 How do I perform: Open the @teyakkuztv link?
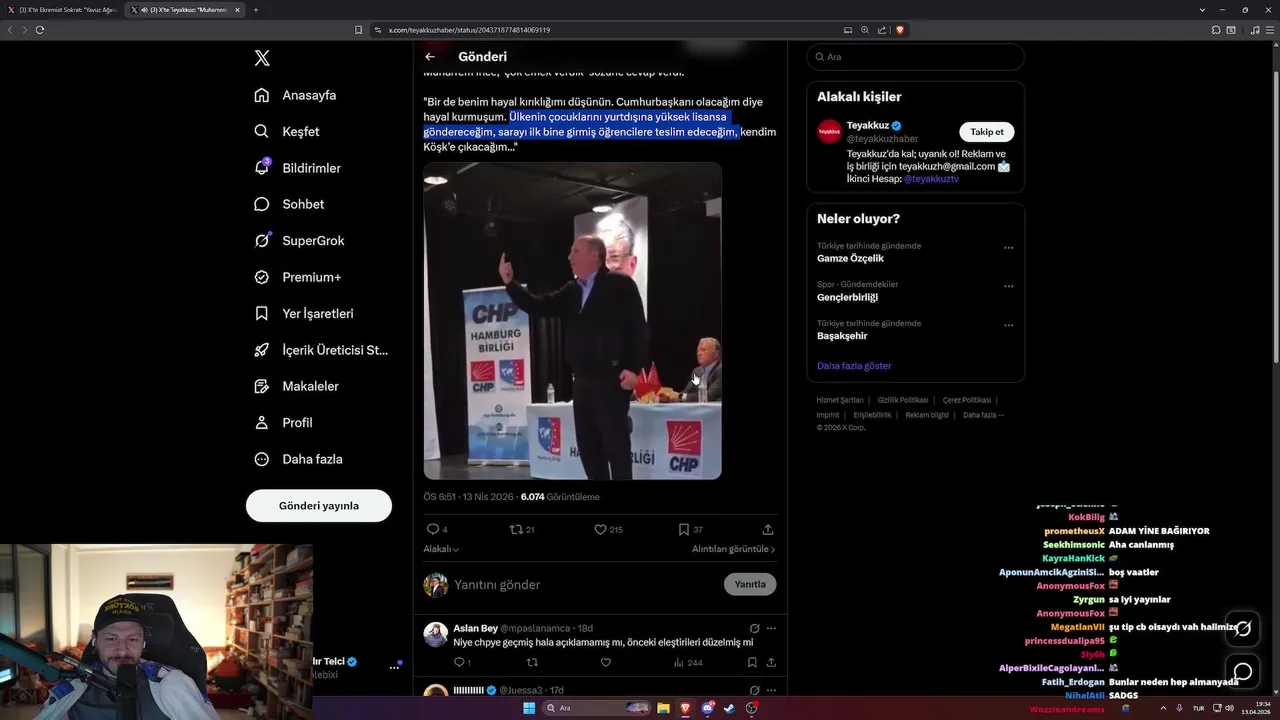[x=931, y=179]
